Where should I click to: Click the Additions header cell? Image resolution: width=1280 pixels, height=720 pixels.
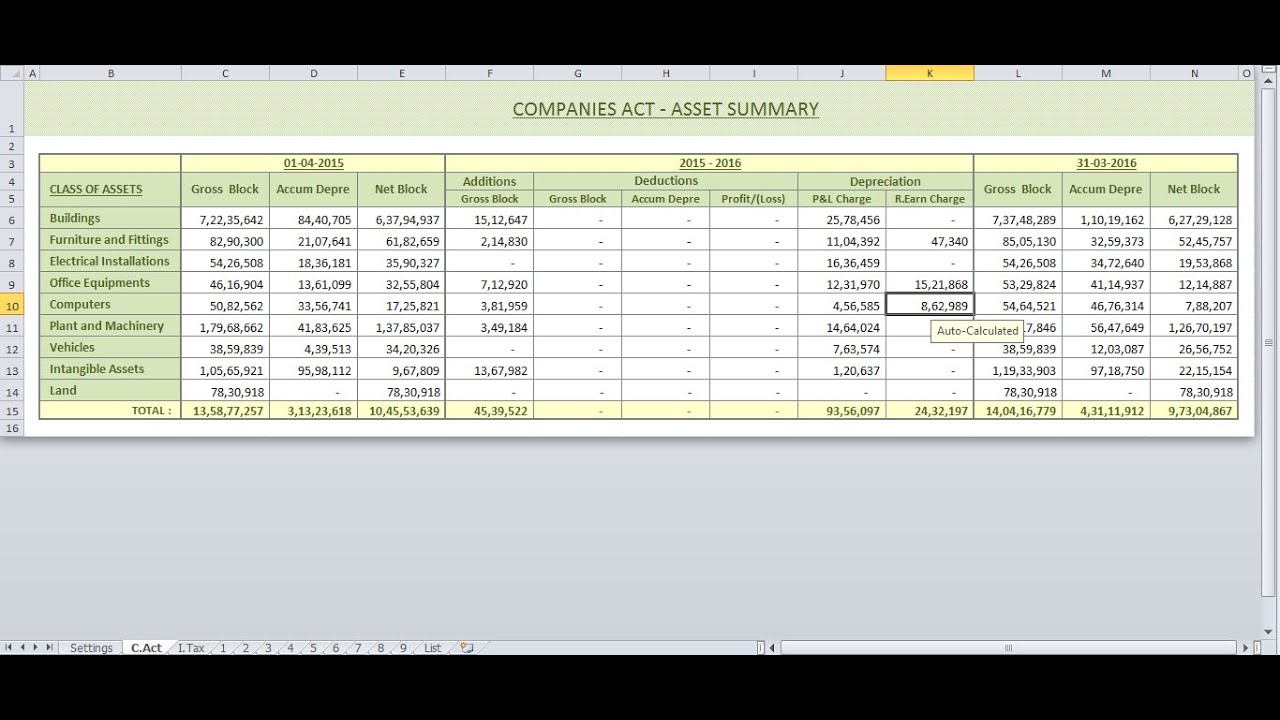[x=490, y=181]
